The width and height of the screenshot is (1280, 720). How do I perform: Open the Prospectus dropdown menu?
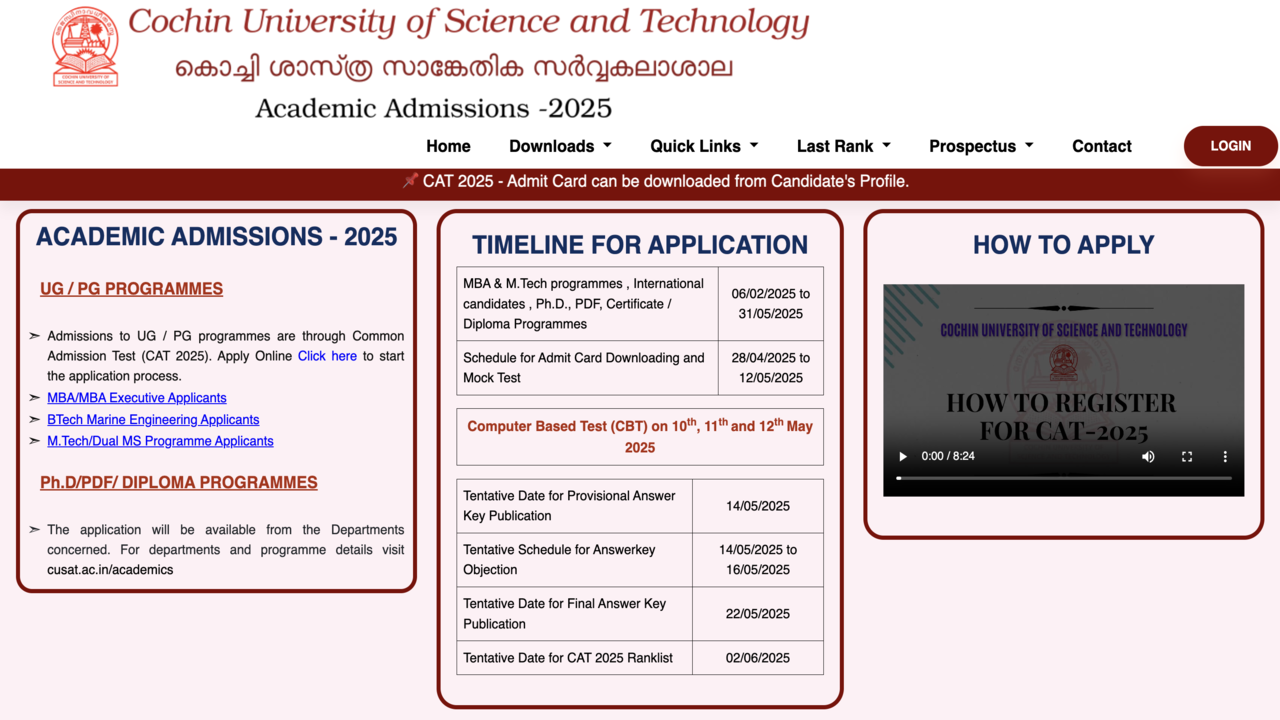pos(981,146)
